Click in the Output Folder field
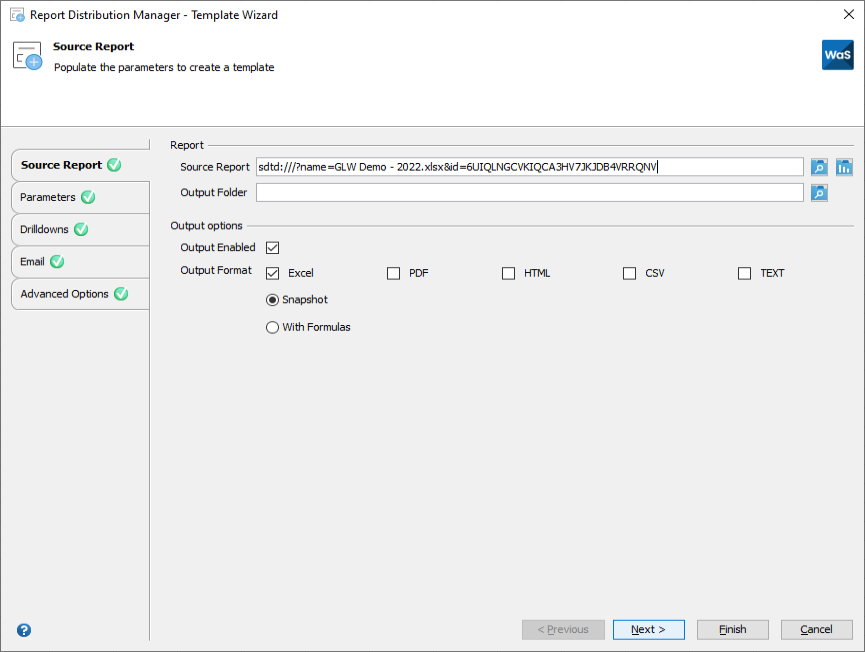 point(529,193)
